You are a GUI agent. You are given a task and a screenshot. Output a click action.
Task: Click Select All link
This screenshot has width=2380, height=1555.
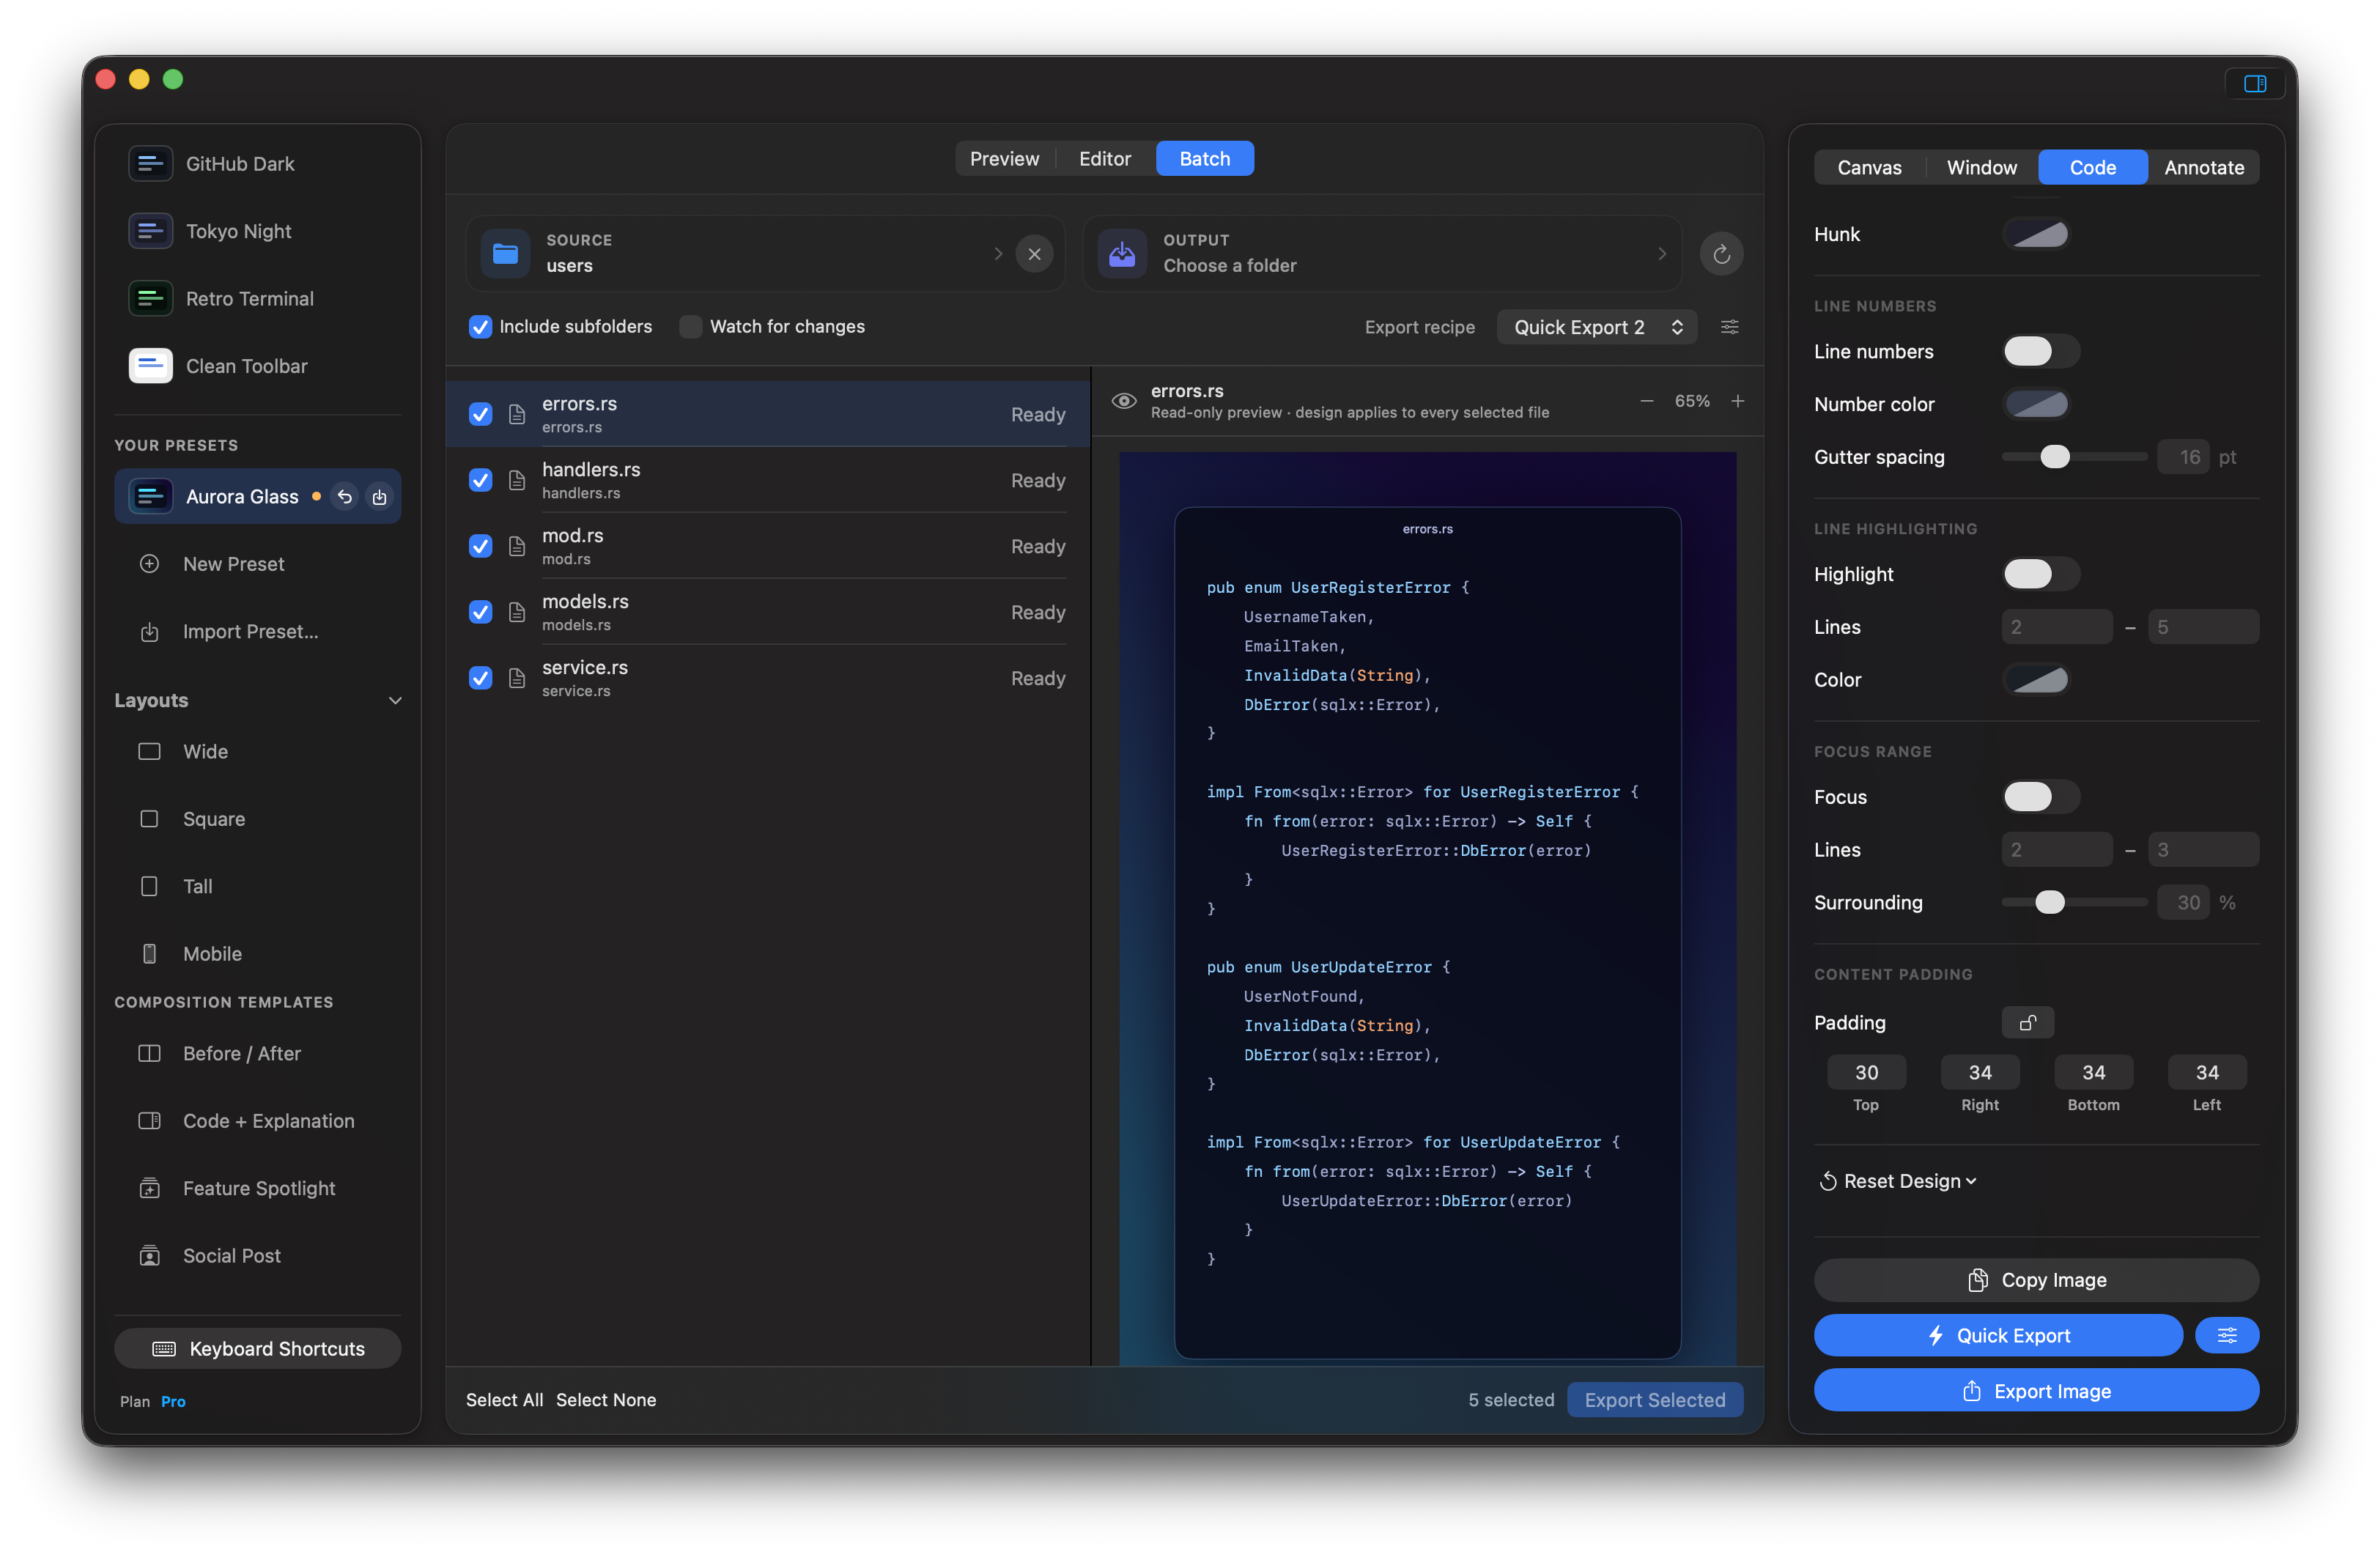tap(504, 1400)
